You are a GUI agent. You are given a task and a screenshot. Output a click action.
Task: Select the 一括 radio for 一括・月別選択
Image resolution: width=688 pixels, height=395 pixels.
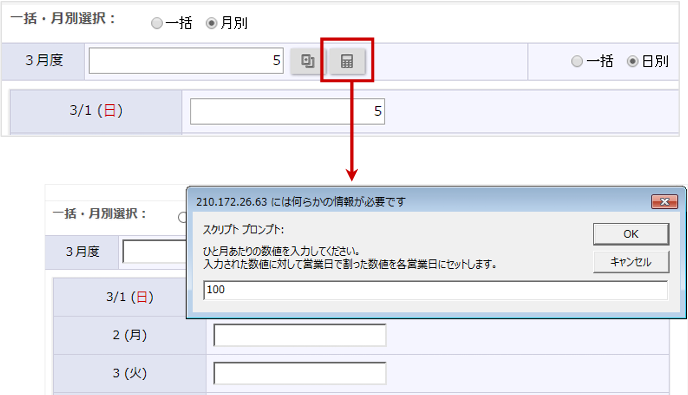157,23
